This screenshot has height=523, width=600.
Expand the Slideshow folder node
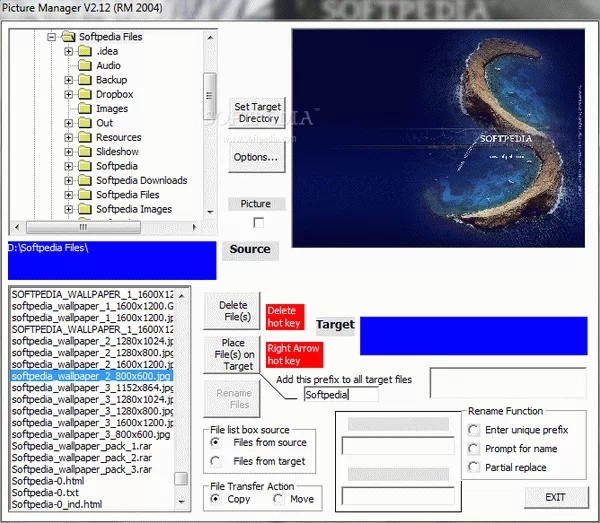[x=68, y=152]
